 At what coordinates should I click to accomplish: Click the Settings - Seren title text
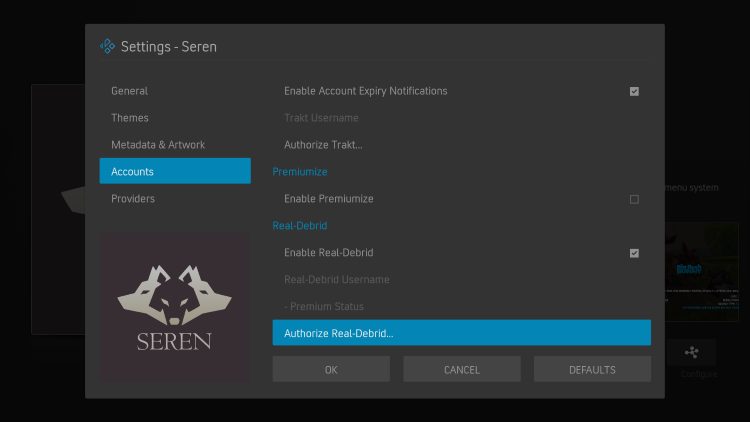tap(169, 47)
